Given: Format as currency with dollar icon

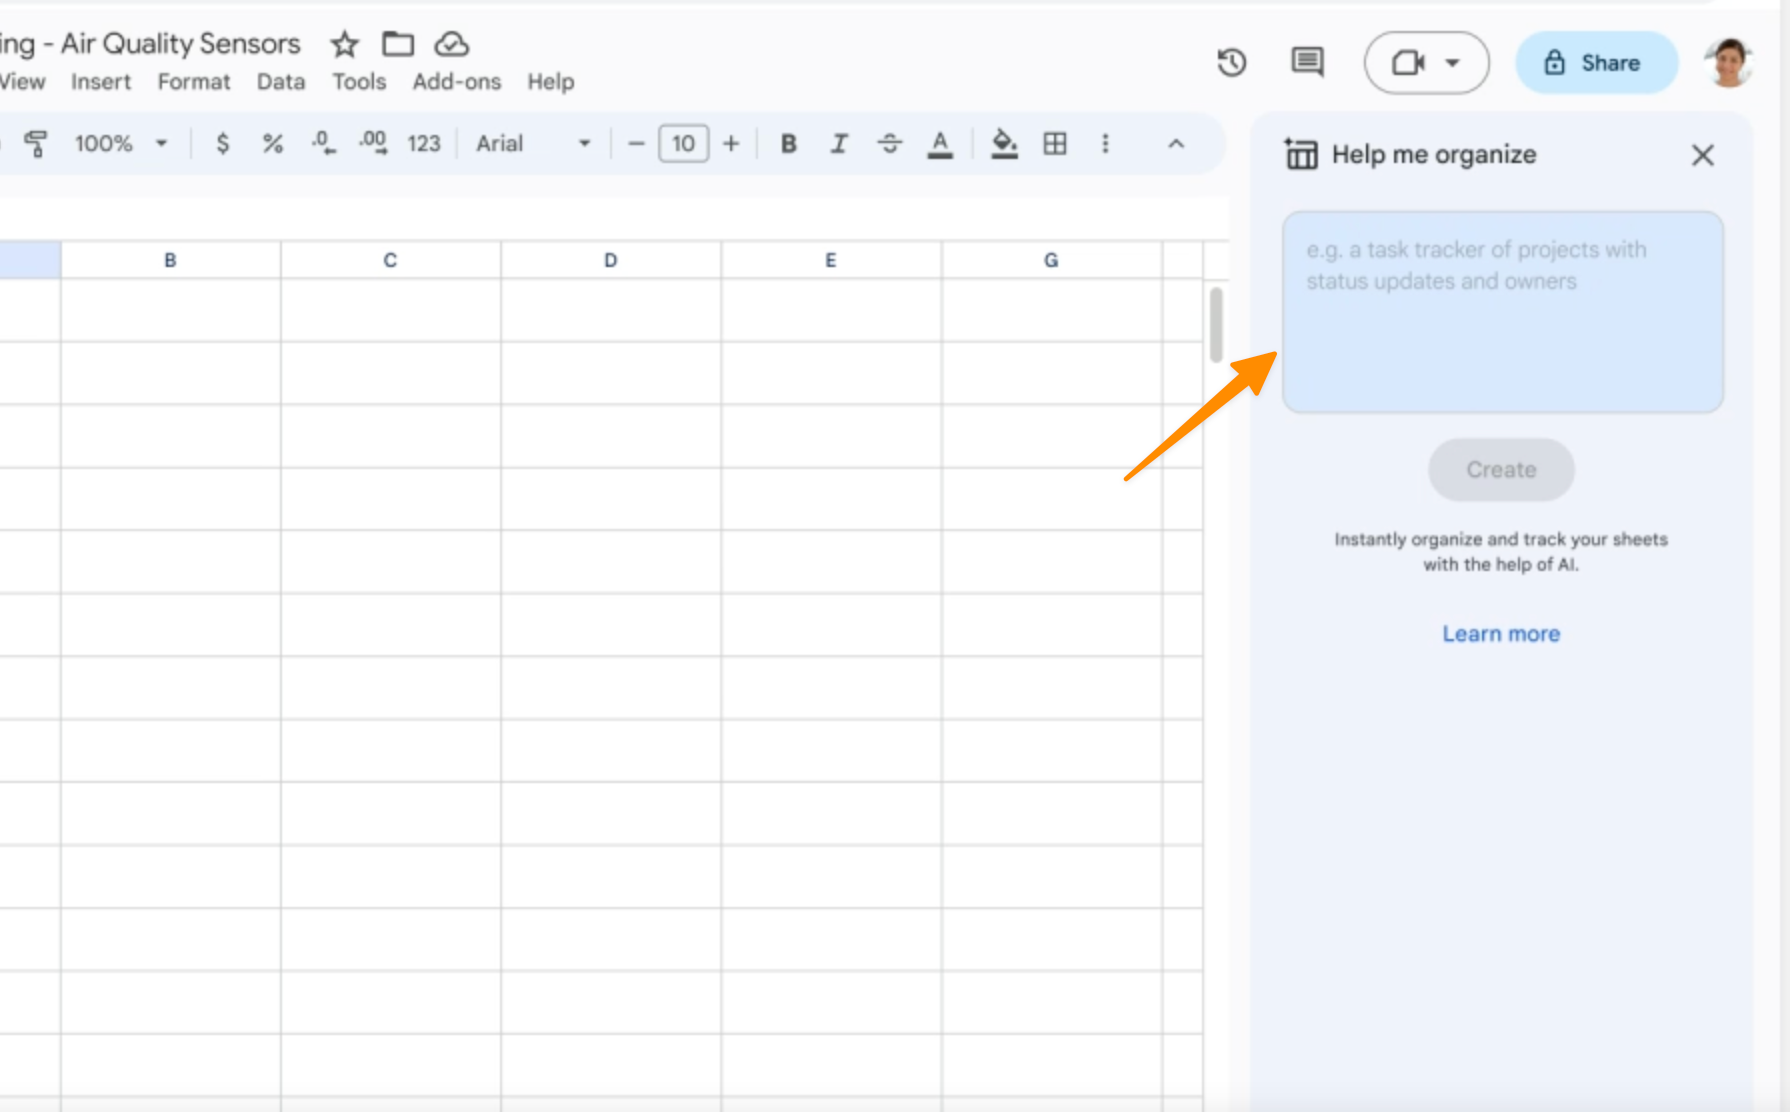Looking at the screenshot, I should coord(222,144).
